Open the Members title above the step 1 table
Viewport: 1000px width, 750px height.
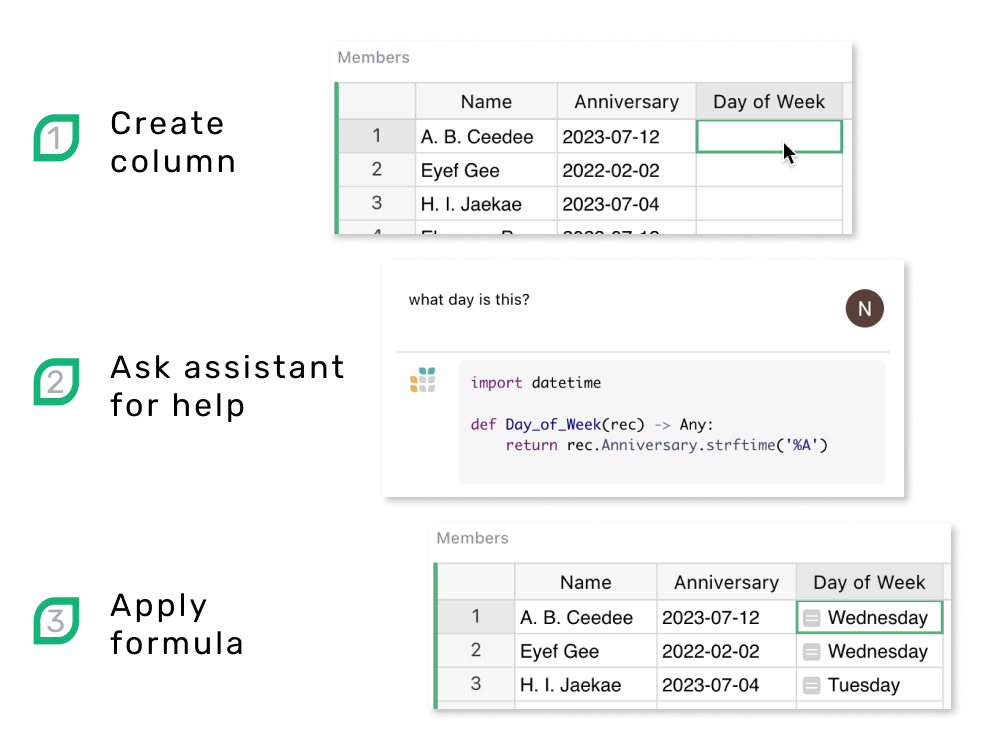click(x=373, y=58)
